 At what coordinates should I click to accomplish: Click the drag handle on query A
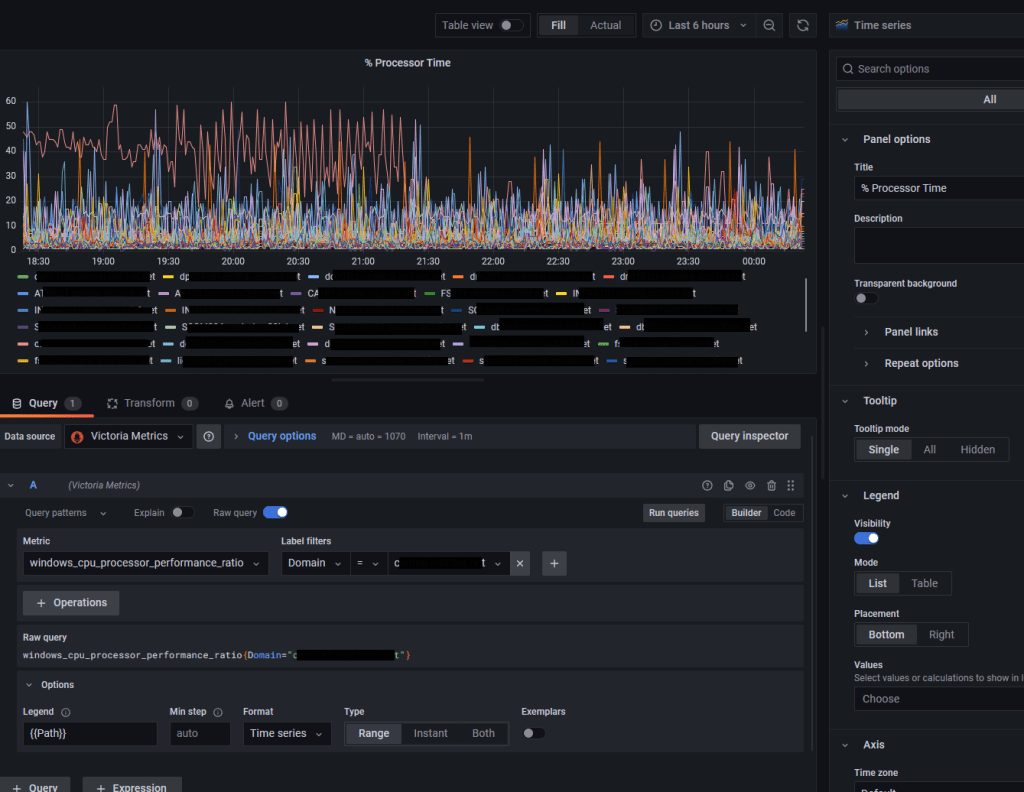pyautogui.click(x=791, y=485)
